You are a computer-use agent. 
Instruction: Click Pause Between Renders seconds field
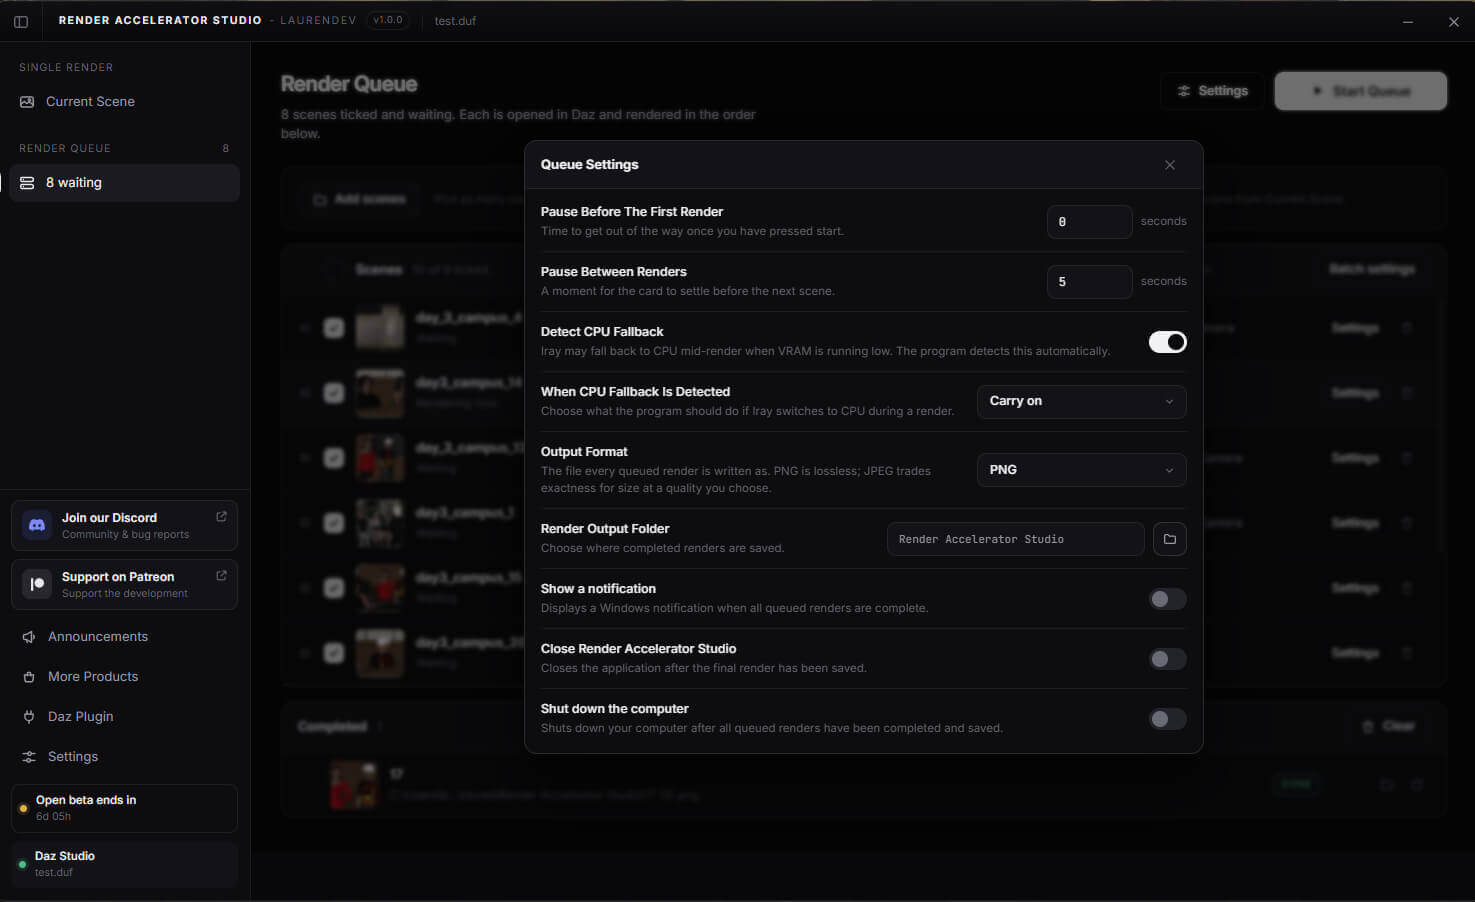[1089, 282]
